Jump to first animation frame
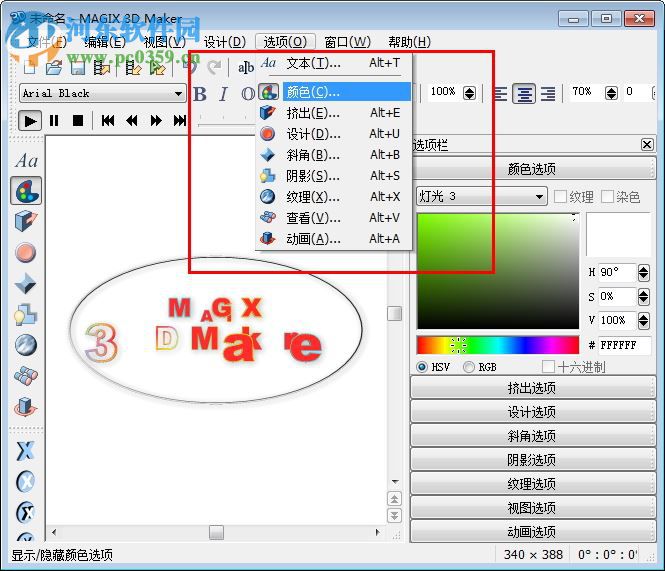The image size is (665, 571). 108,121
